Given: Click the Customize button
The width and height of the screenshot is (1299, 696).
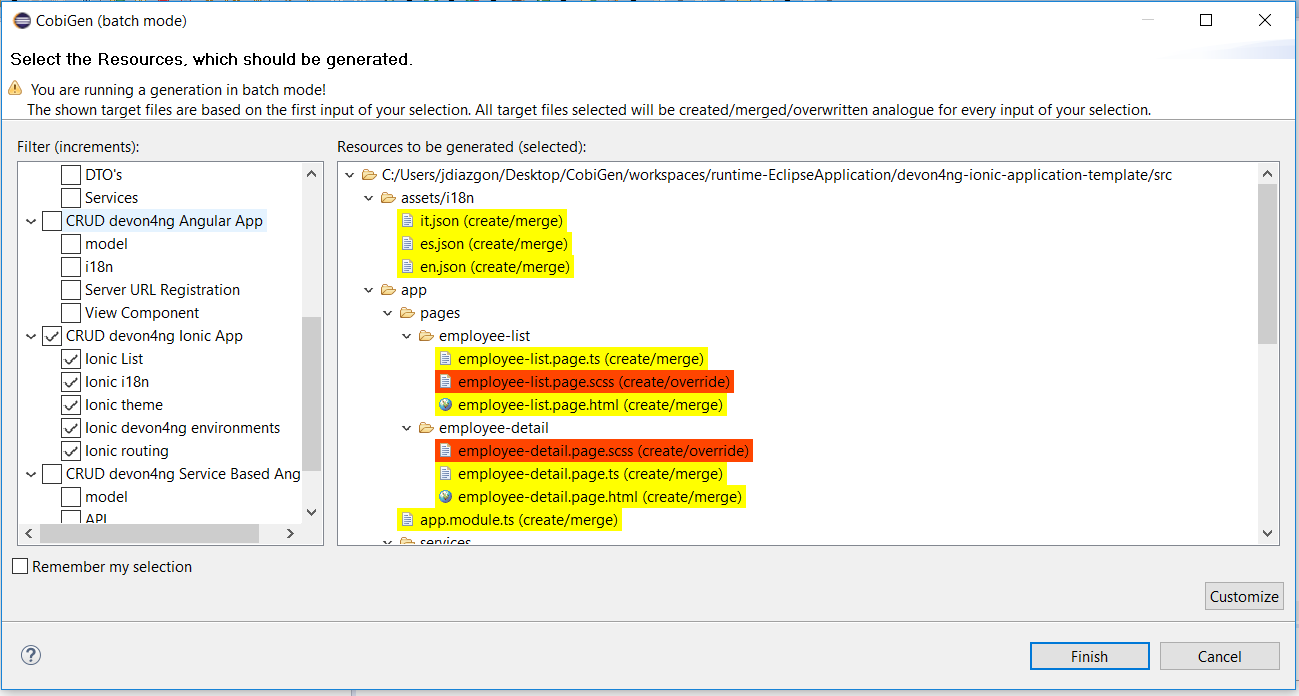Looking at the screenshot, I should click(x=1243, y=596).
